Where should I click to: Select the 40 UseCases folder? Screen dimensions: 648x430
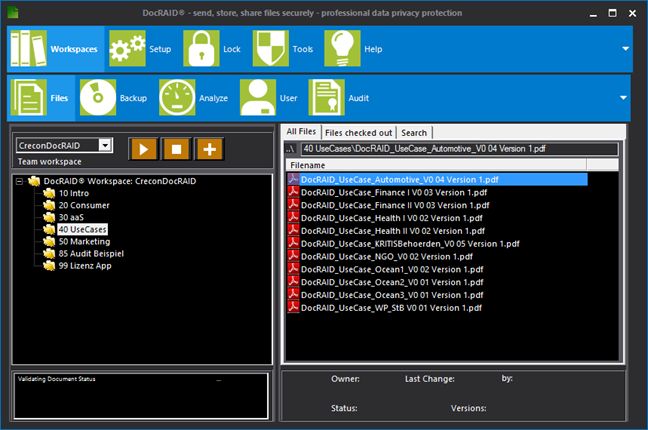[x=82, y=229]
